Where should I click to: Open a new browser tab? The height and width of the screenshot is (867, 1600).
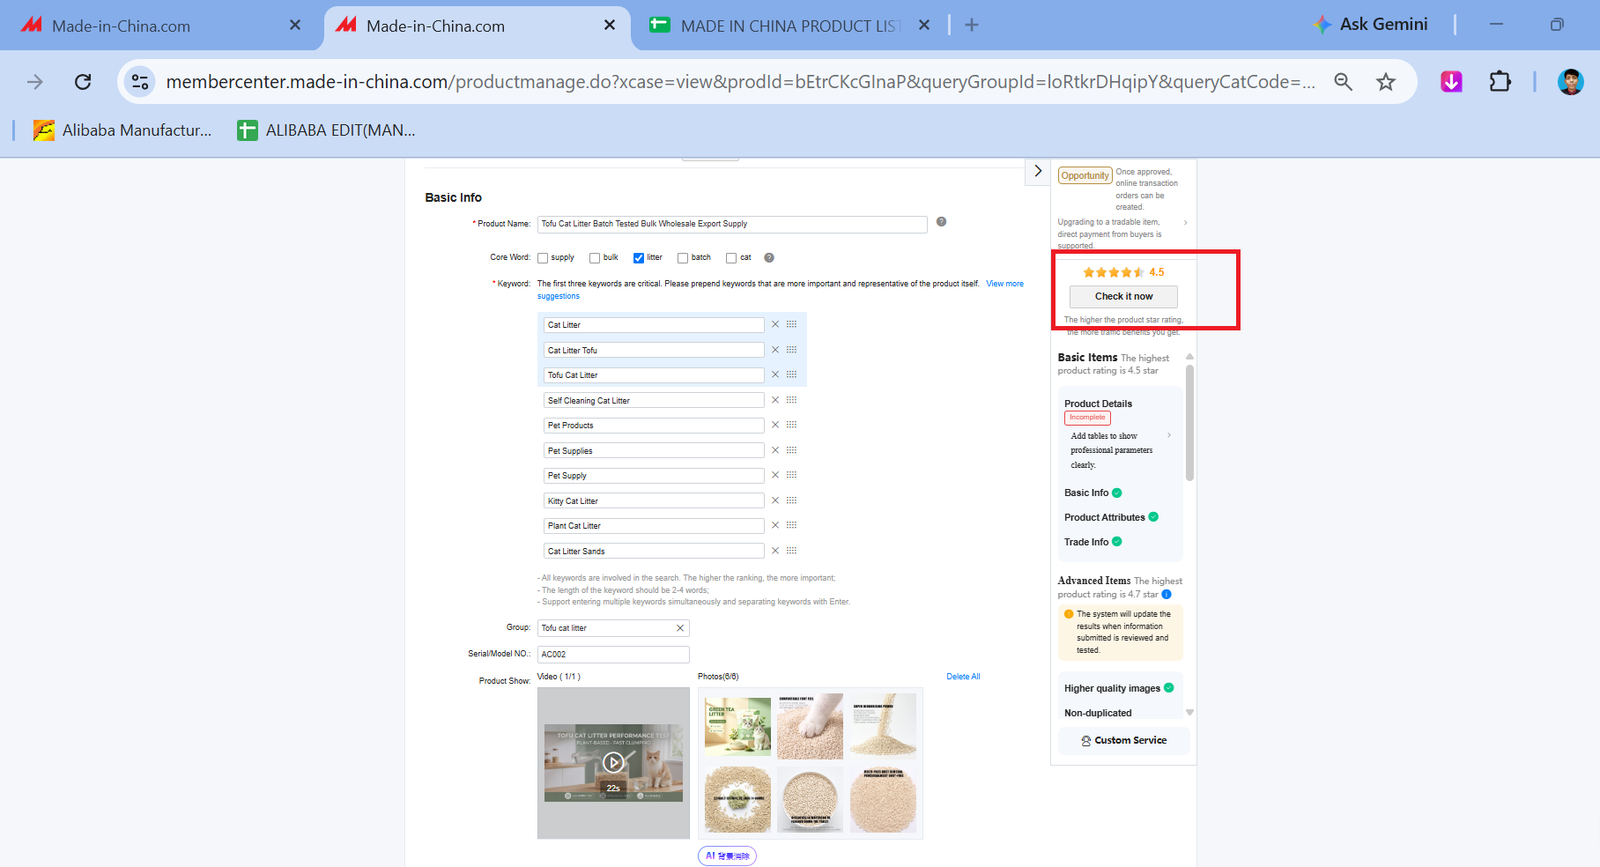click(x=971, y=25)
